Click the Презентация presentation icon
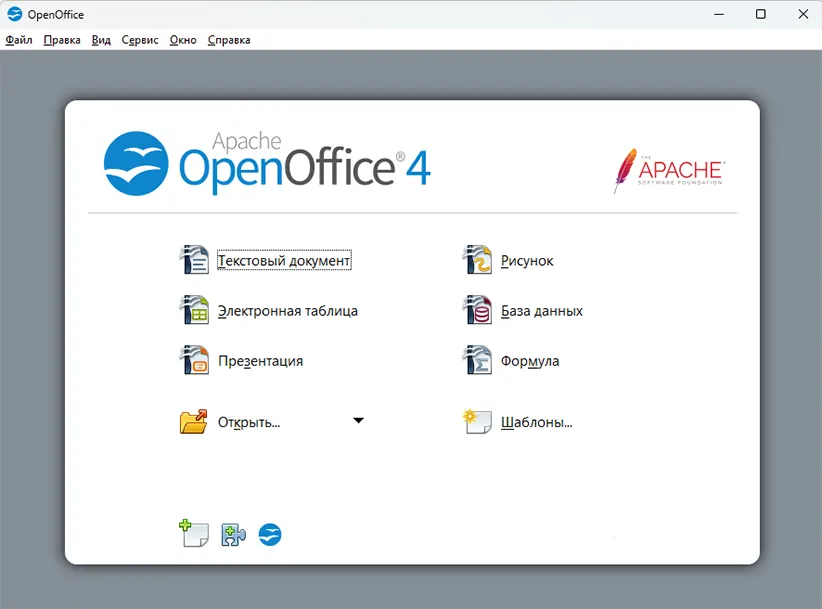 coord(194,360)
